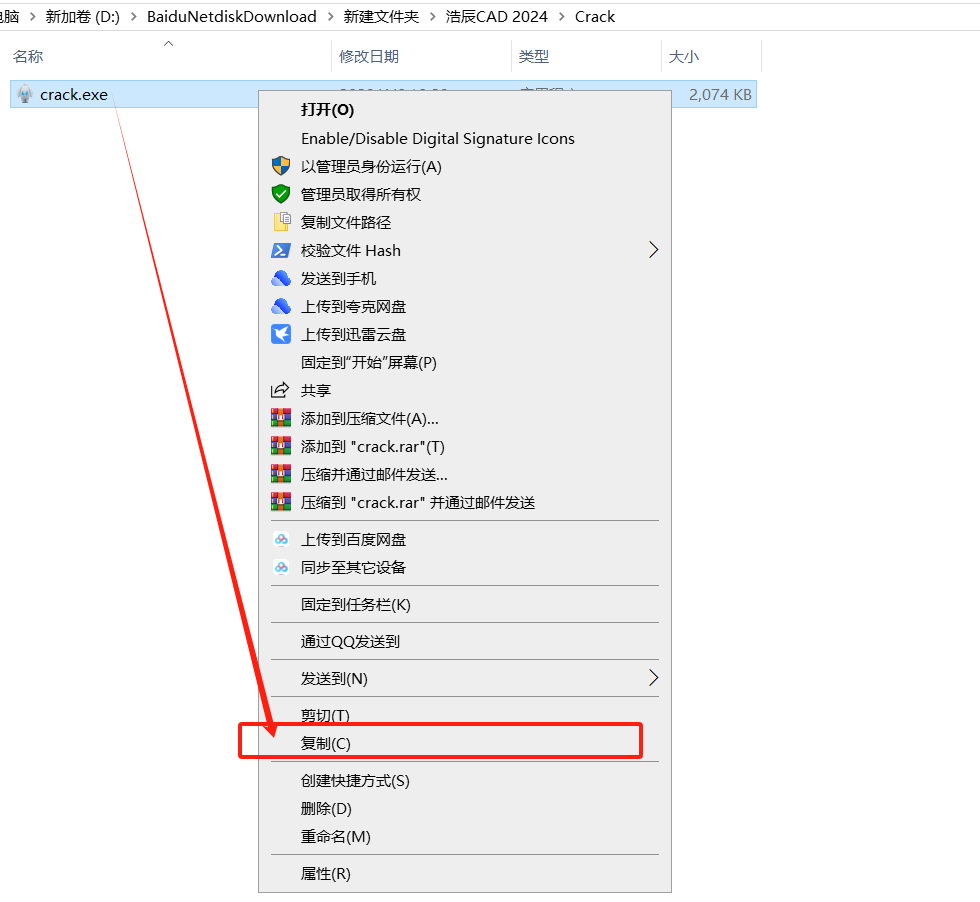Click the WinRAR icon beside 压缩并通过邮件发送...
This screenshot has height=902, width=980.
281,474
